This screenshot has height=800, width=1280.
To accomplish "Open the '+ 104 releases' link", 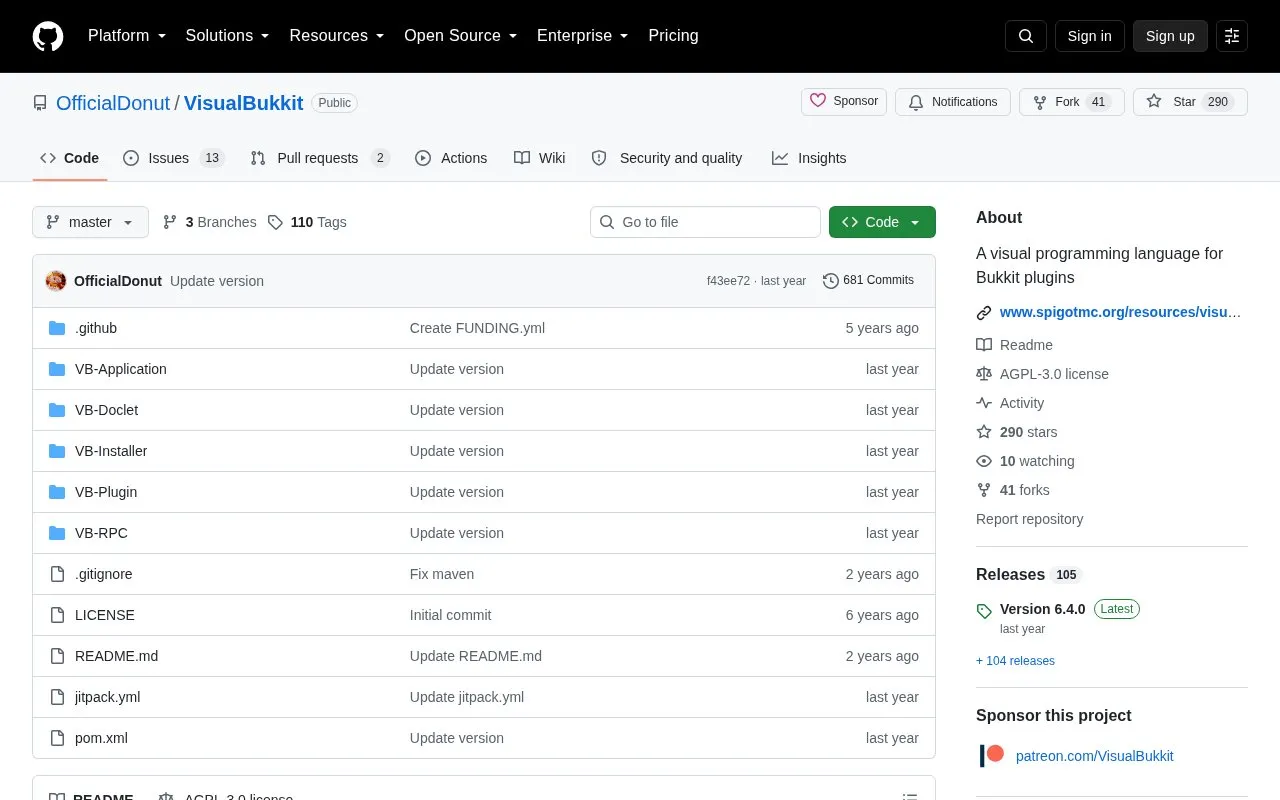I will (x=1015, y=661).
